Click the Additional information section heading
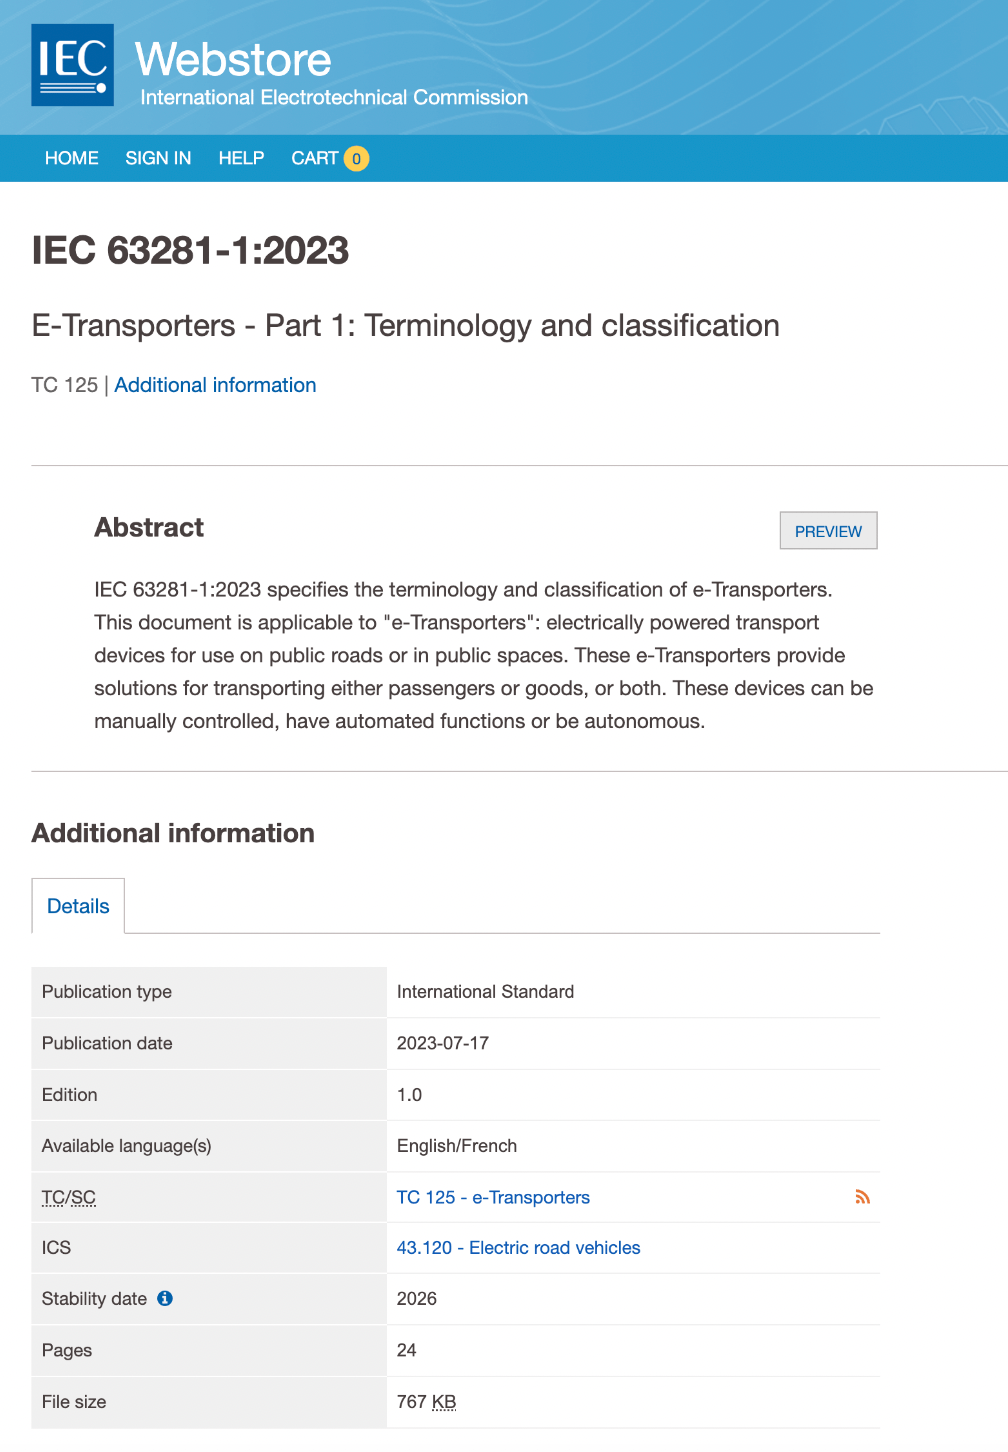Viewport: 1008px width, 1452px height. 173,833
